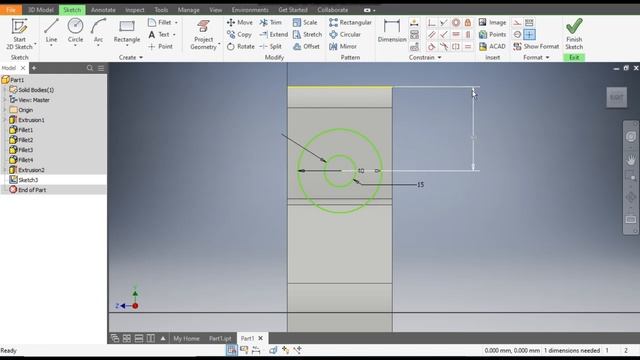The width and height of the screenshot is (640, 360).
Task: Toggle second status bar sketch option icon
Action: click(x=244, y=350)
